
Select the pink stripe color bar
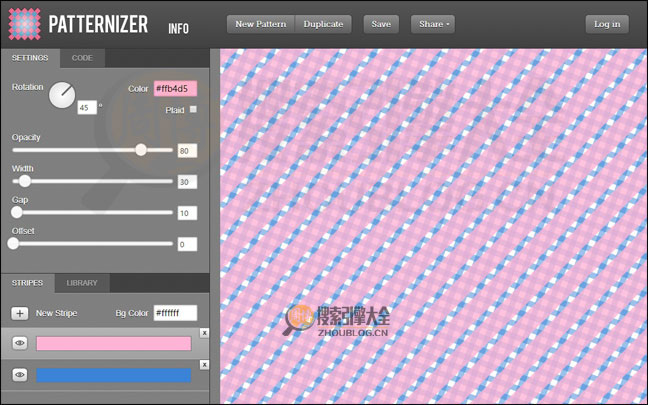[114, 343]
